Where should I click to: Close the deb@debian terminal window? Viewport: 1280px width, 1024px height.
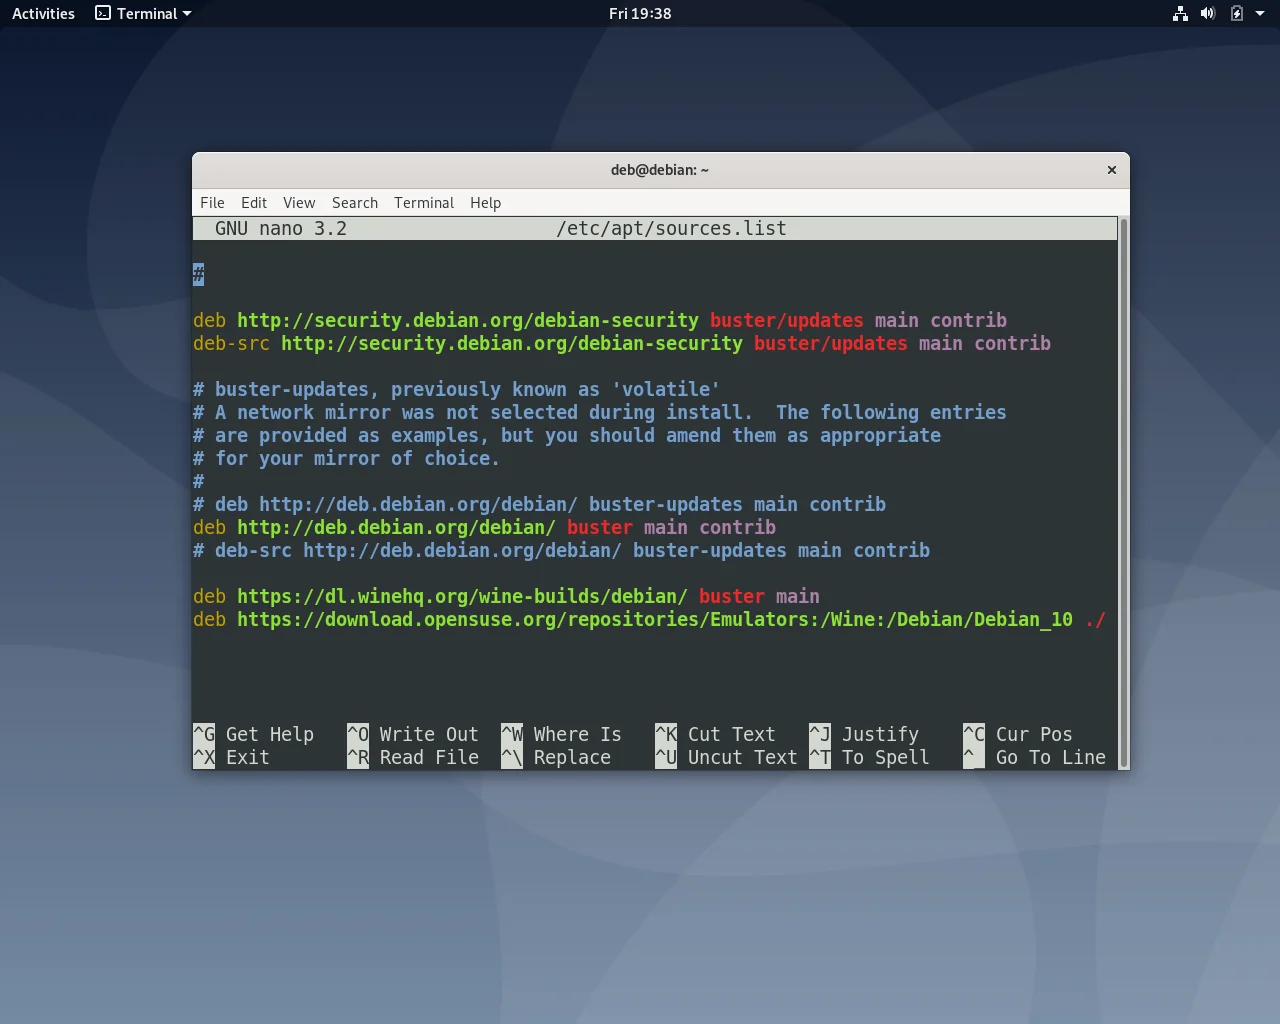point(1111,170)
